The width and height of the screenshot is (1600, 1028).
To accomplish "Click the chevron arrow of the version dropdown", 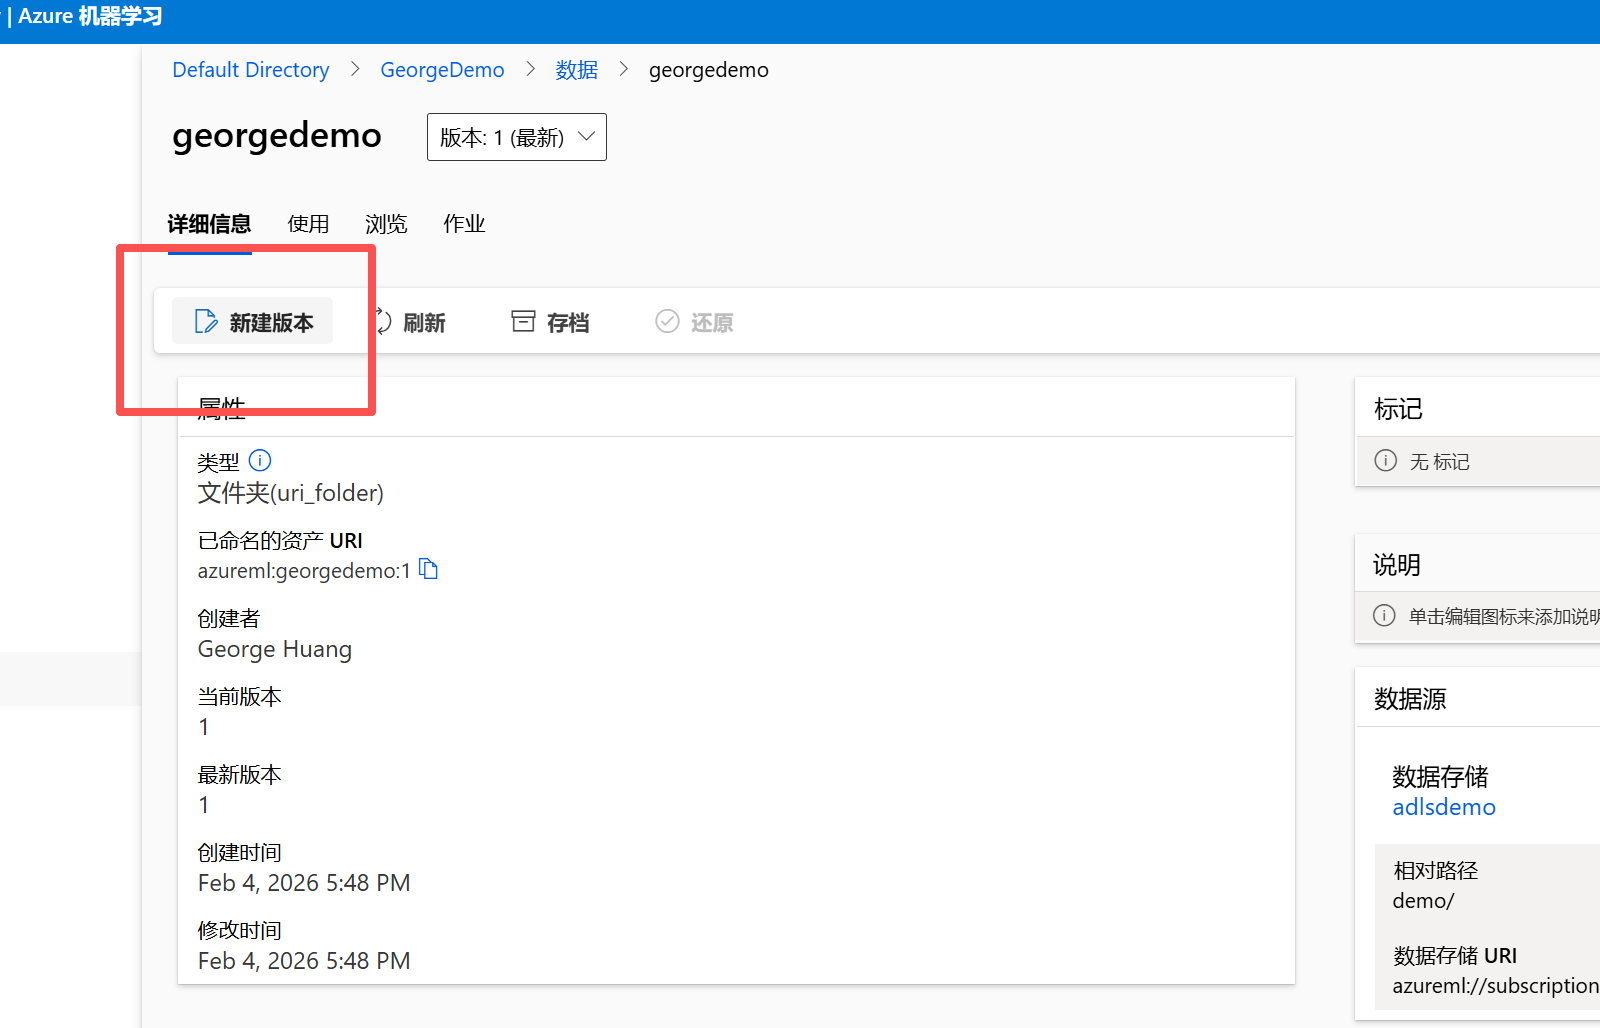I will [x=587, y=136].
